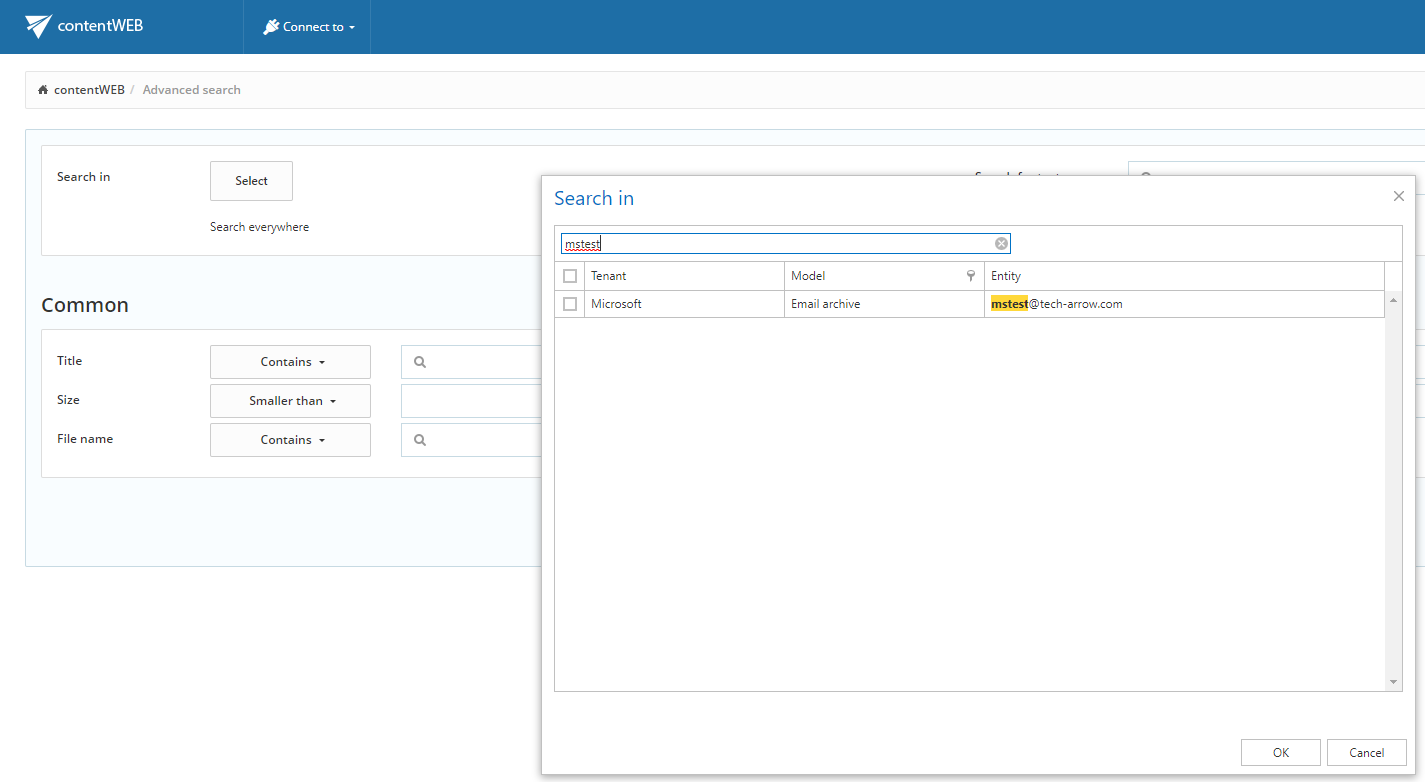
Task: Click the home icon in breadcrumb
Action: coord(43,90)
